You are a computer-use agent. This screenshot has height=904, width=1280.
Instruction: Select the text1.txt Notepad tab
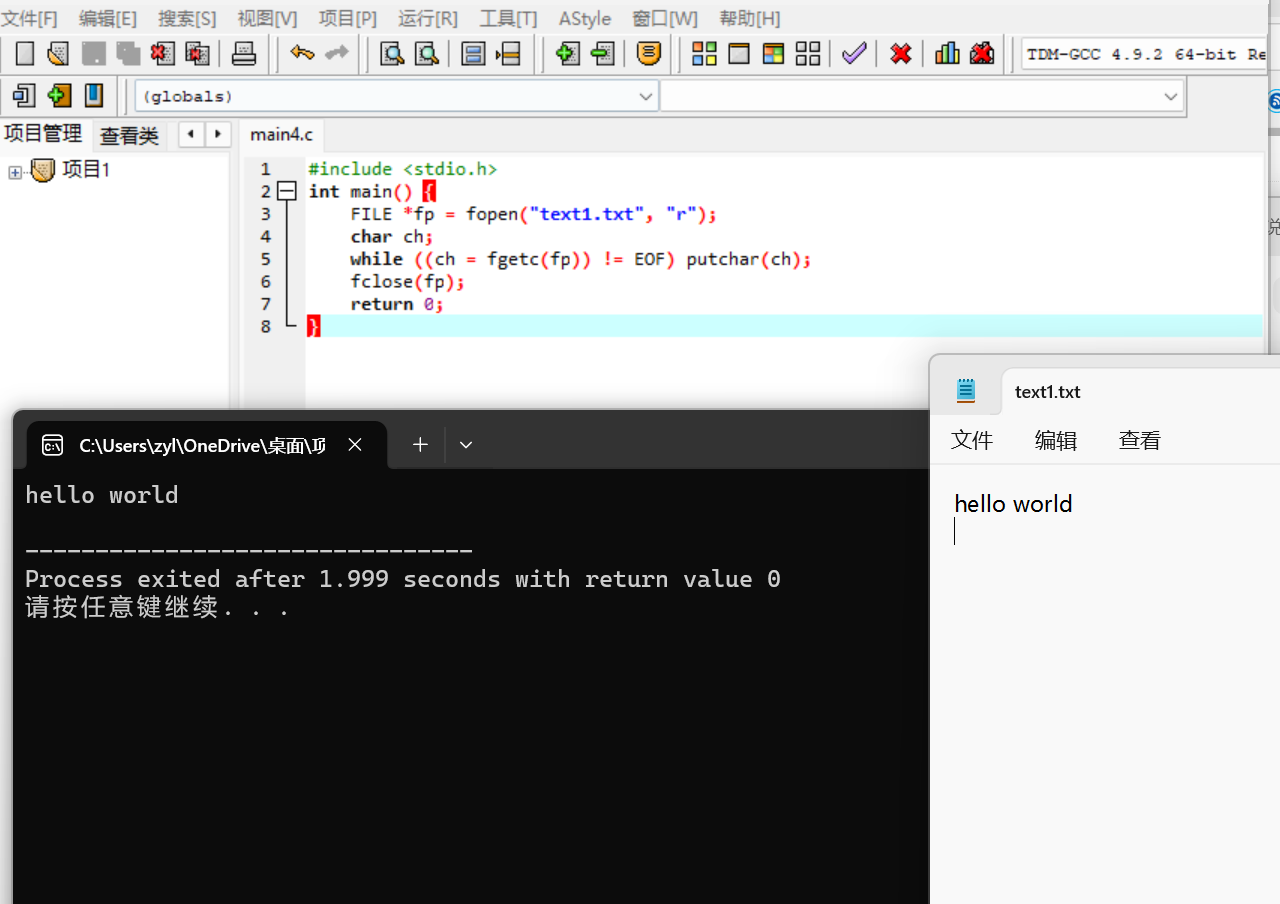1047,391
